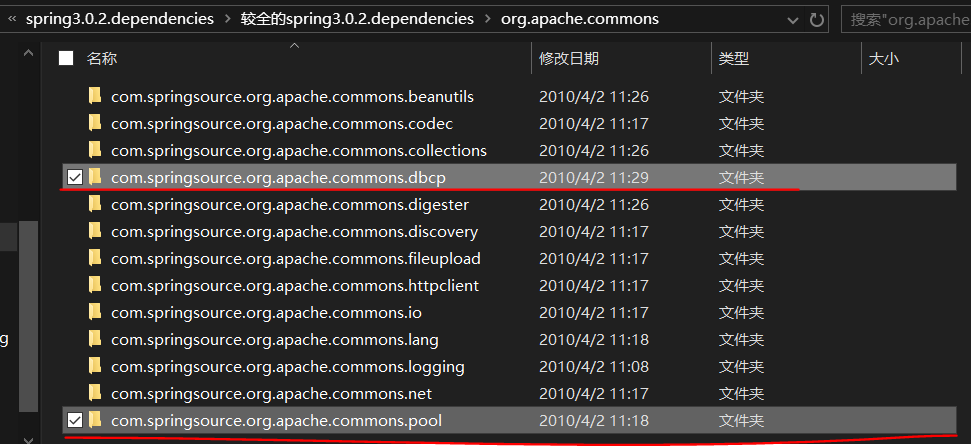Go to the spring3.0.2.dependencies breadcrumb folder
This screenshot has width=971, height=446.
[120, 19]
